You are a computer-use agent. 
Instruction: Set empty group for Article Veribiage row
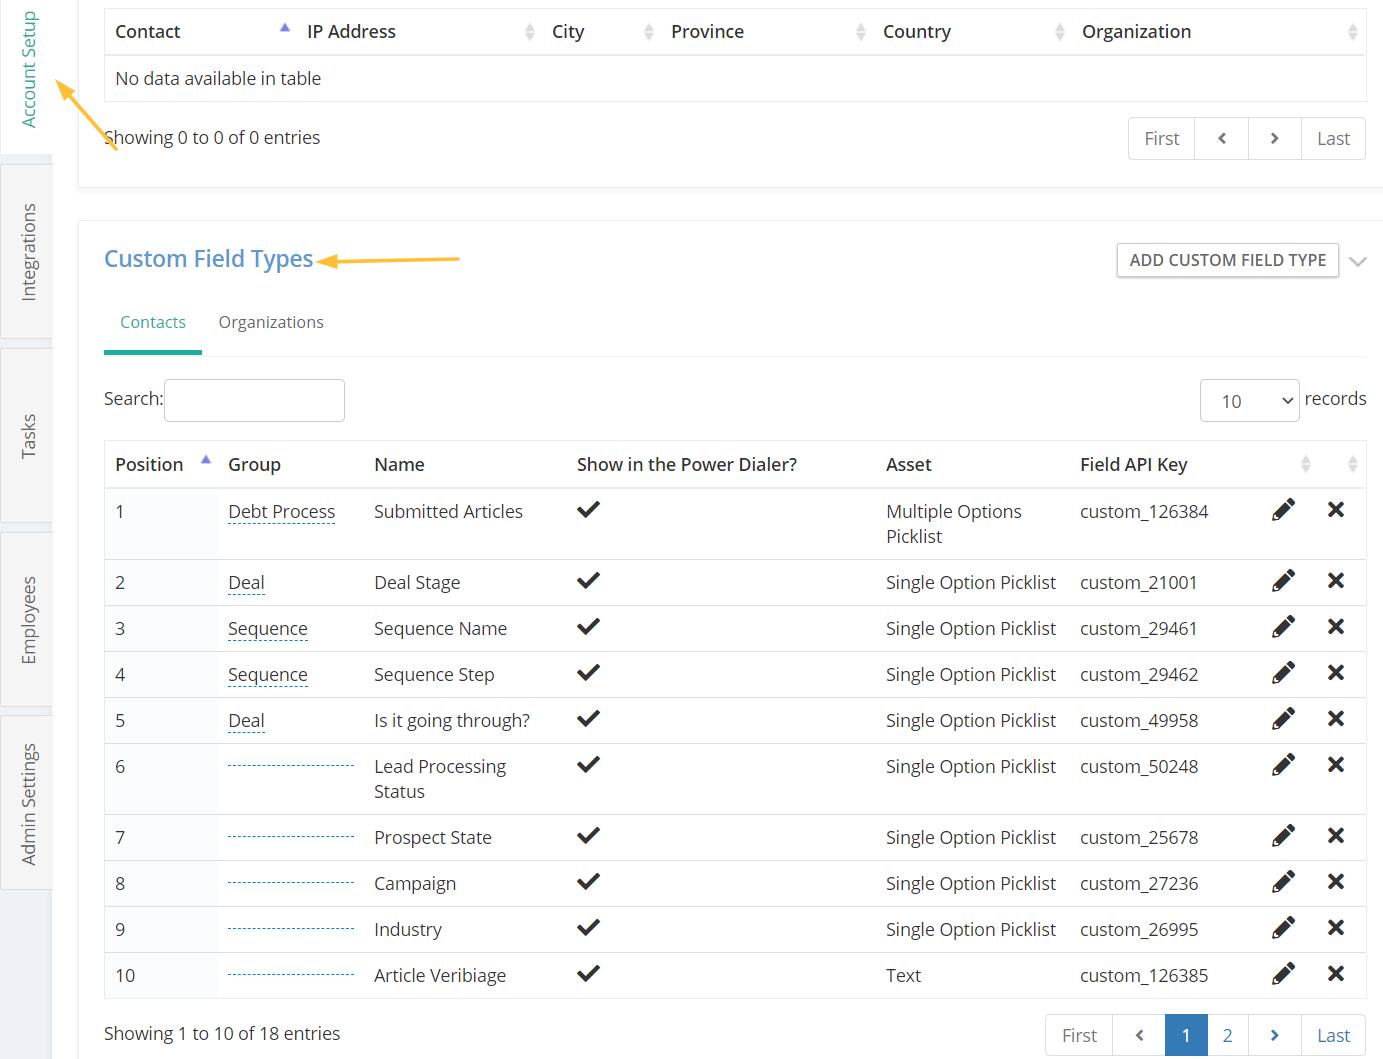[x=291, y=975]
